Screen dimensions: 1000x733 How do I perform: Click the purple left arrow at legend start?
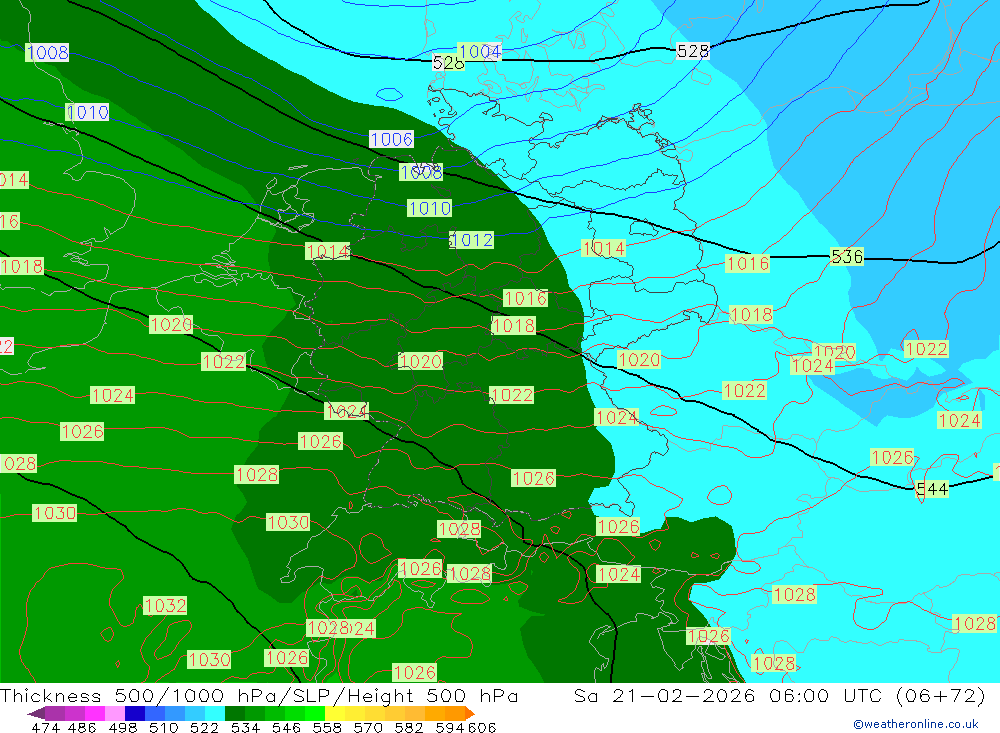tap(36, 713)
